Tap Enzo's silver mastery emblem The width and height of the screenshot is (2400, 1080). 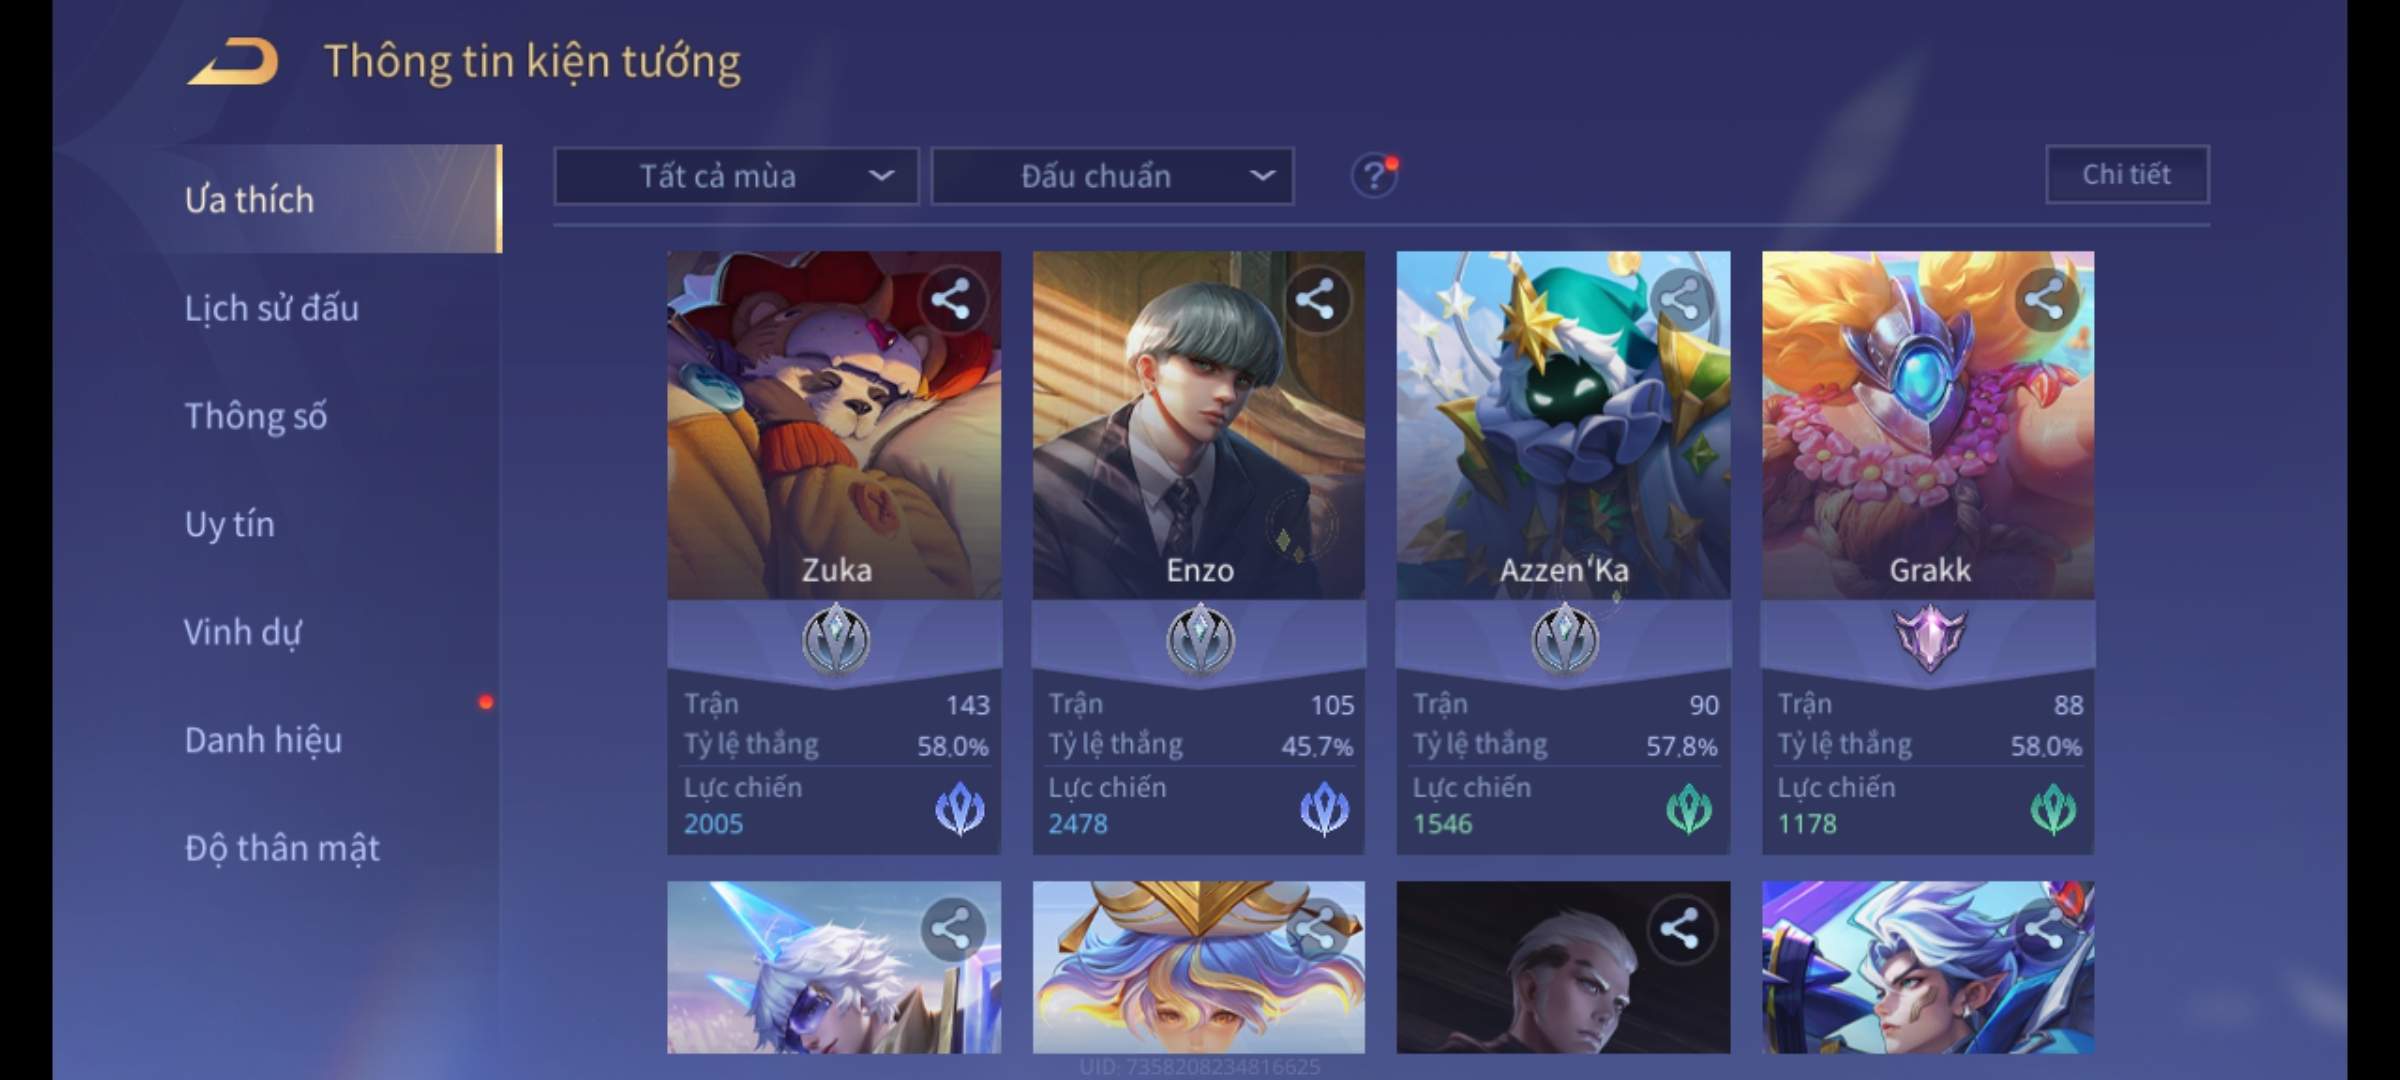(x=1200, y=638)
